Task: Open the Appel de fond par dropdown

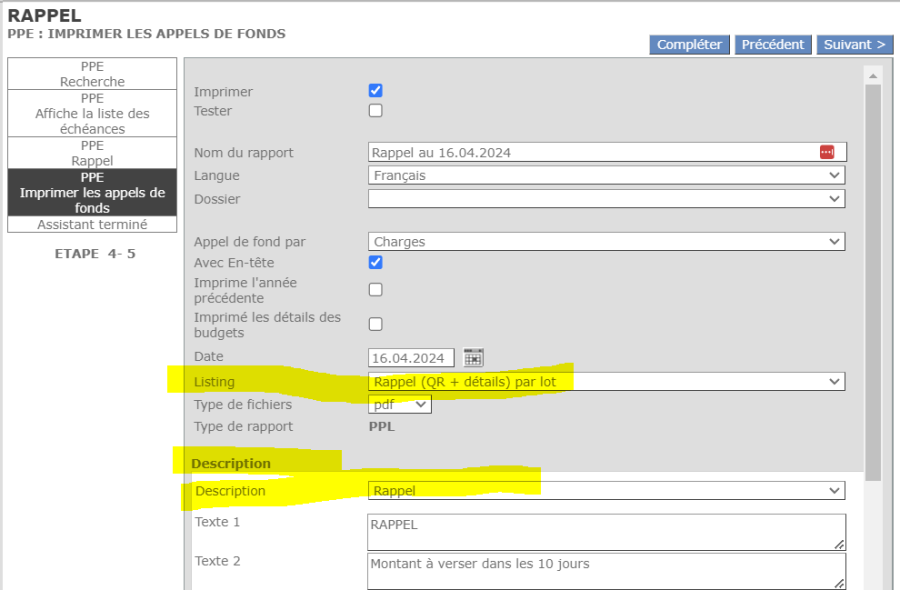Action: coord(606,242)
